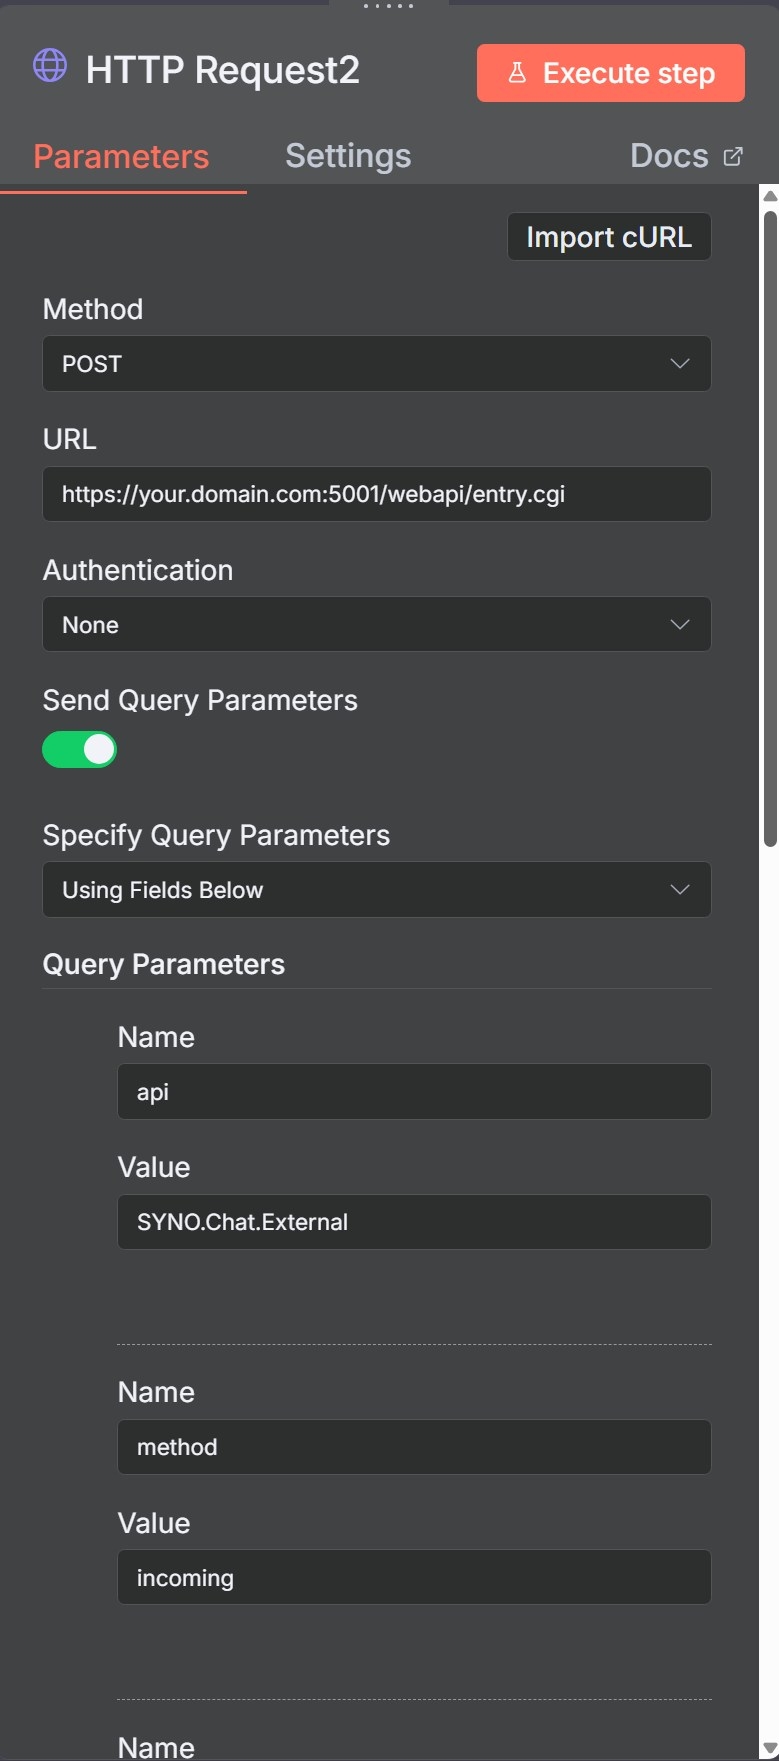
Task: Click the Import cURL button
Action: click(x=608, y=237)
